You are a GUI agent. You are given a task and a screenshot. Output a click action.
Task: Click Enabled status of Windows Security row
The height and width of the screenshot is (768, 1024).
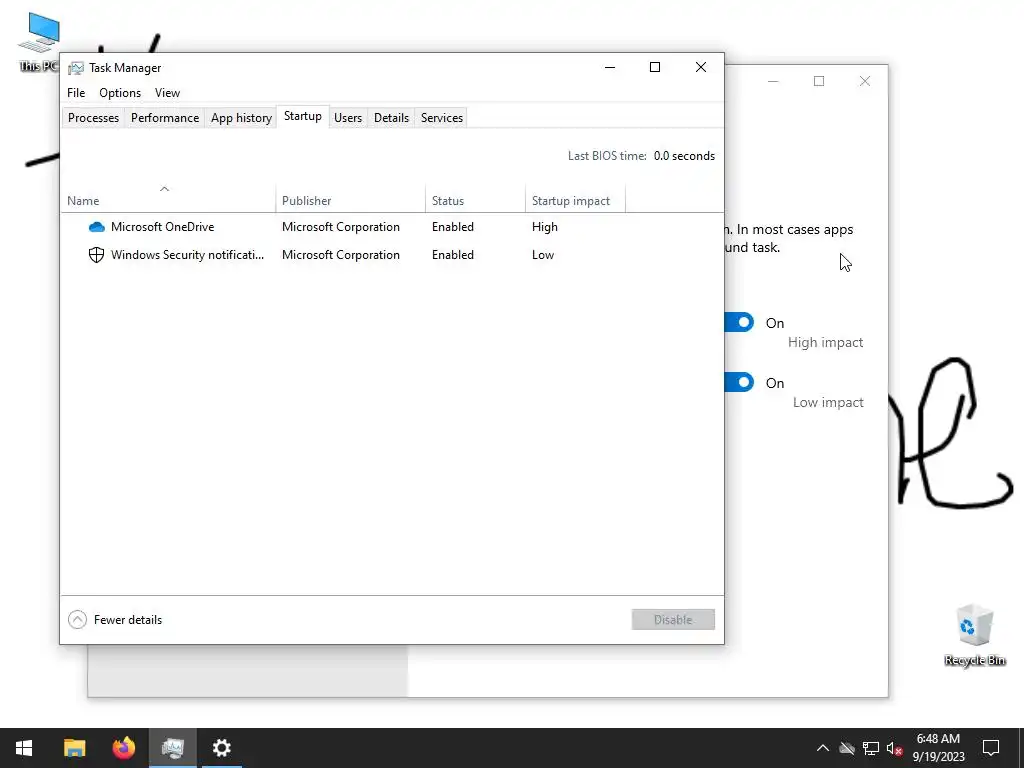453,255
